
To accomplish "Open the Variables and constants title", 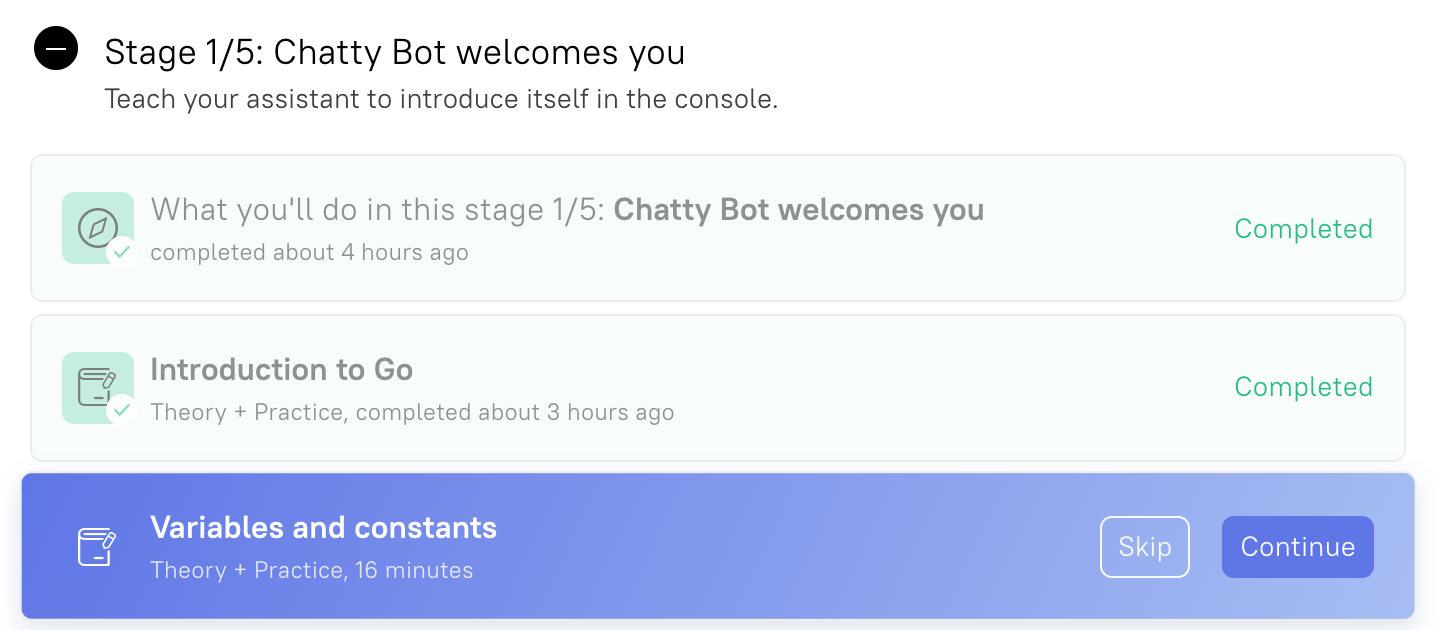I will 323,527.
